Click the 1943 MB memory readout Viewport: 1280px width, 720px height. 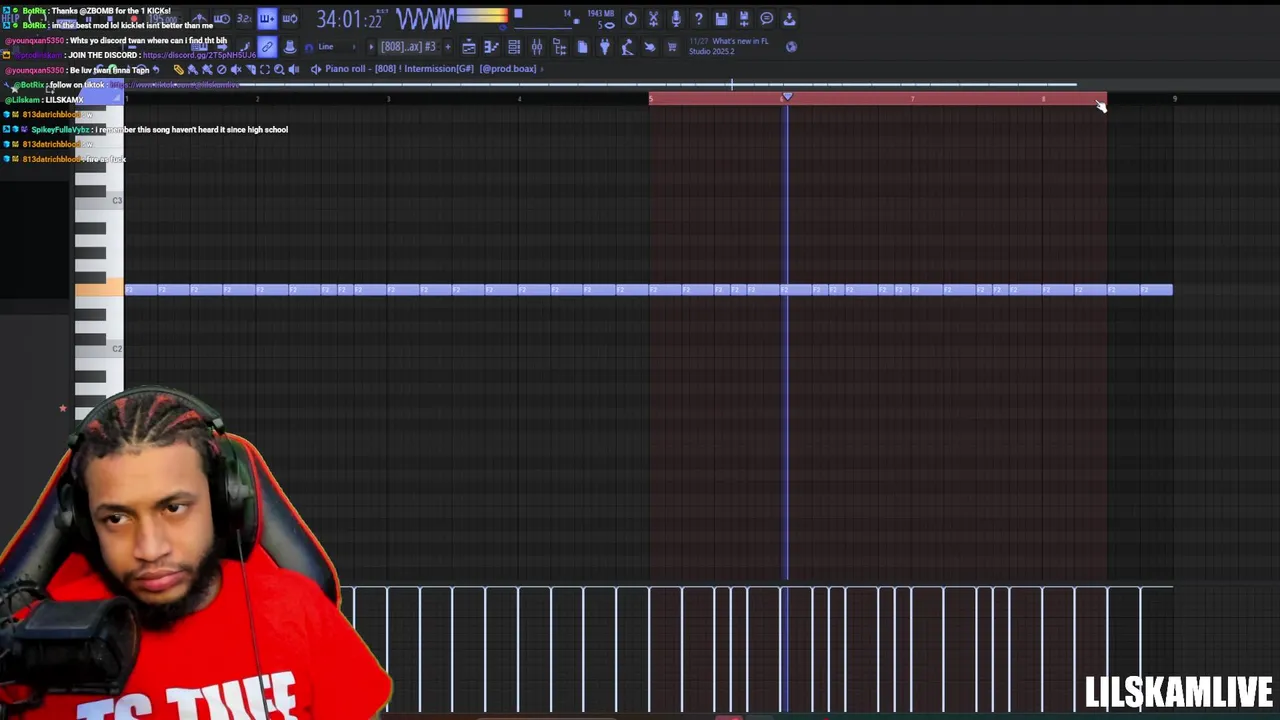pyautogui.click(x=601, y=13)
